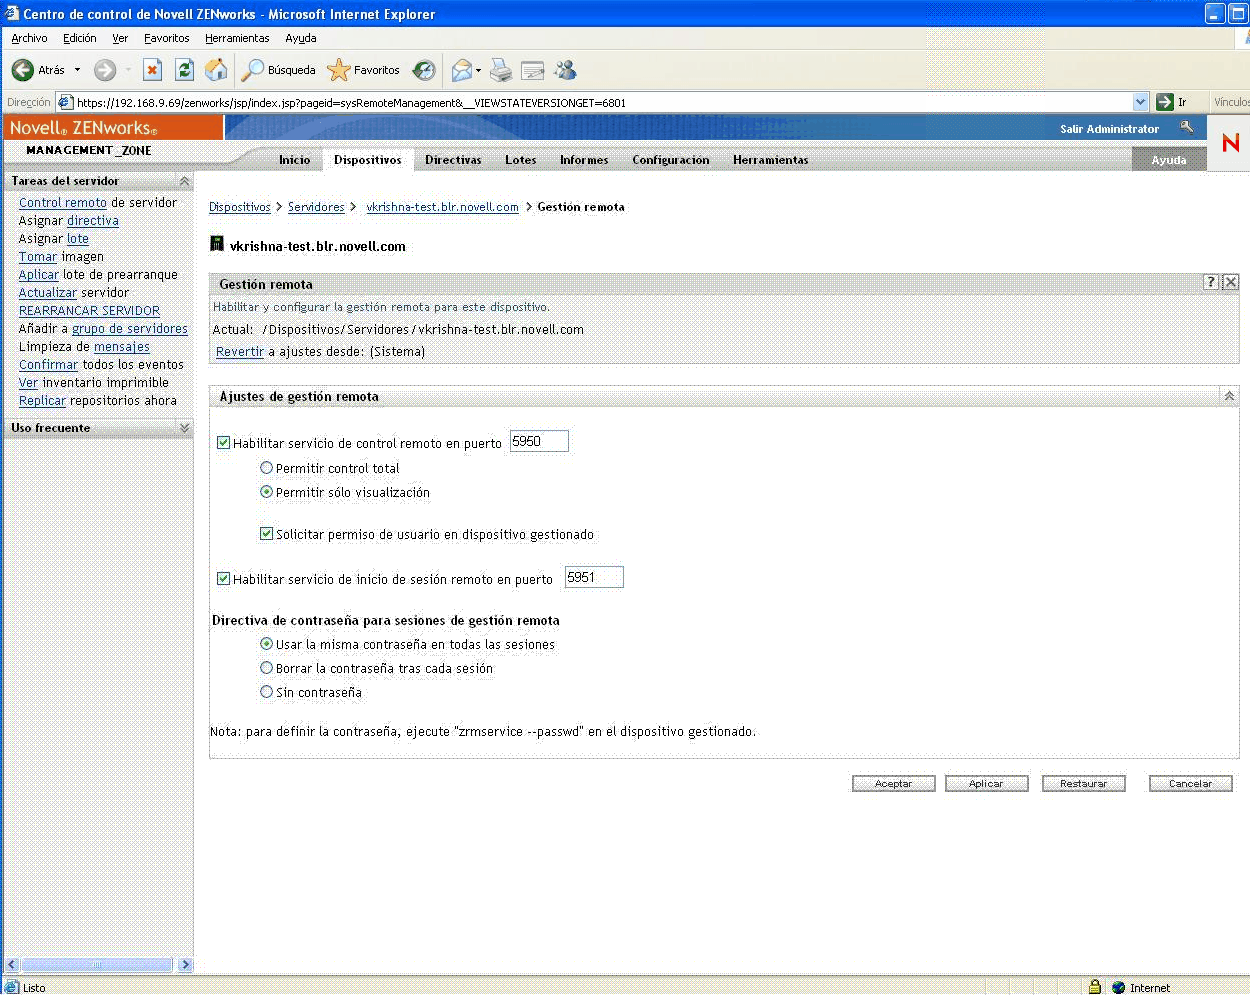Click the IE Back arrow icon

[22, 70]
